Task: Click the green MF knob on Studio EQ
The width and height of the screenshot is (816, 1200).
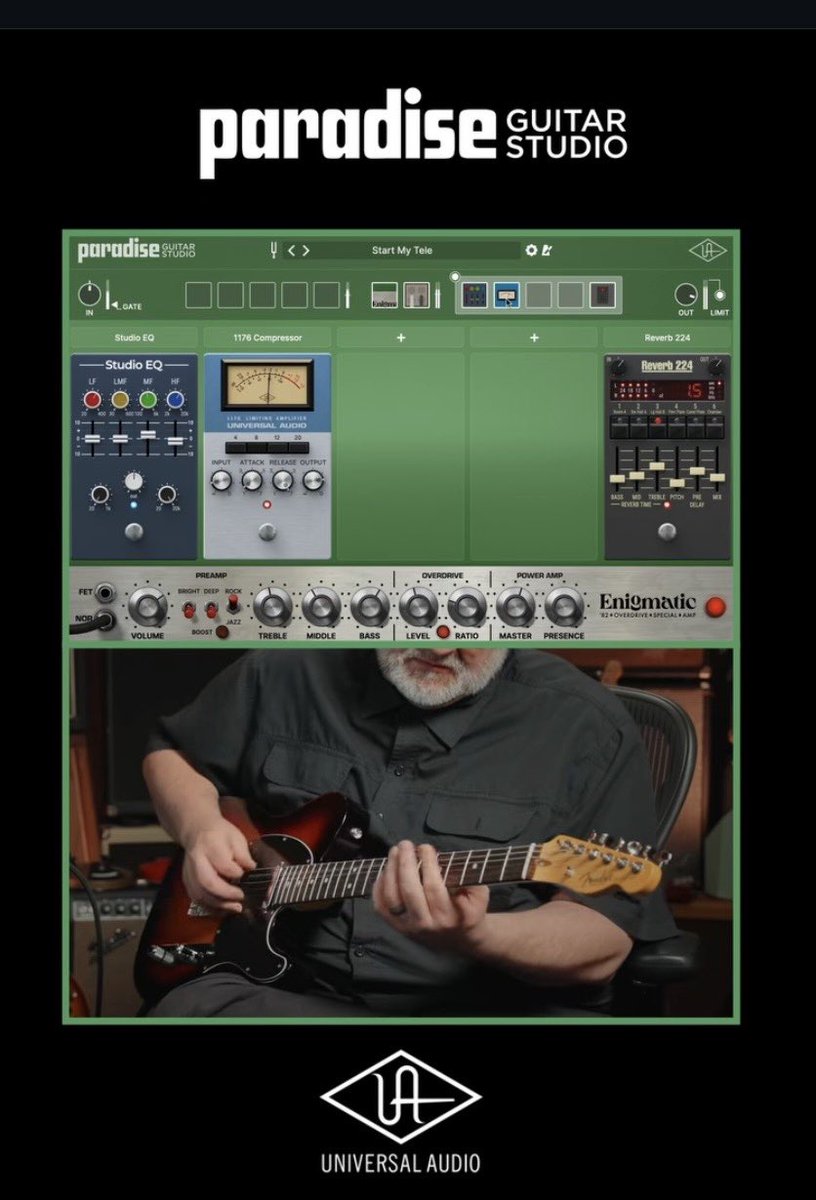Action: coord(148,400)
